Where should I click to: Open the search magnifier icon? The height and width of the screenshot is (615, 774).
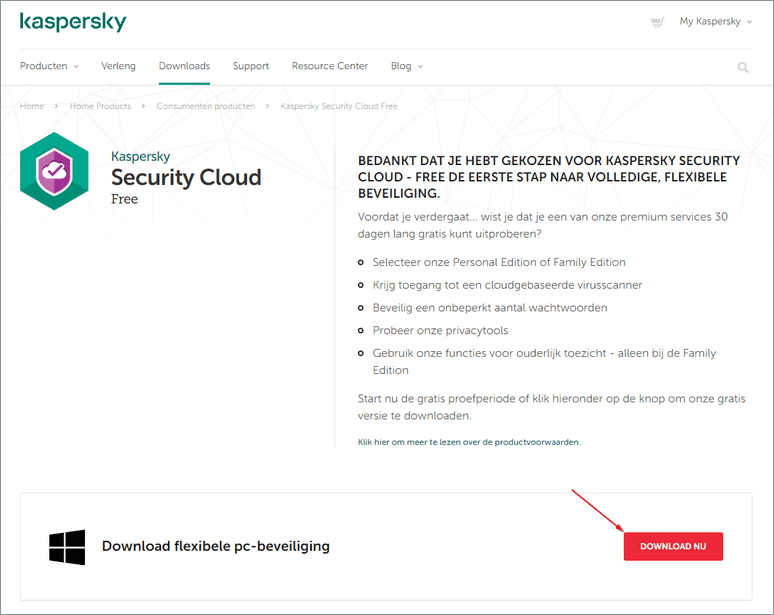743,67
